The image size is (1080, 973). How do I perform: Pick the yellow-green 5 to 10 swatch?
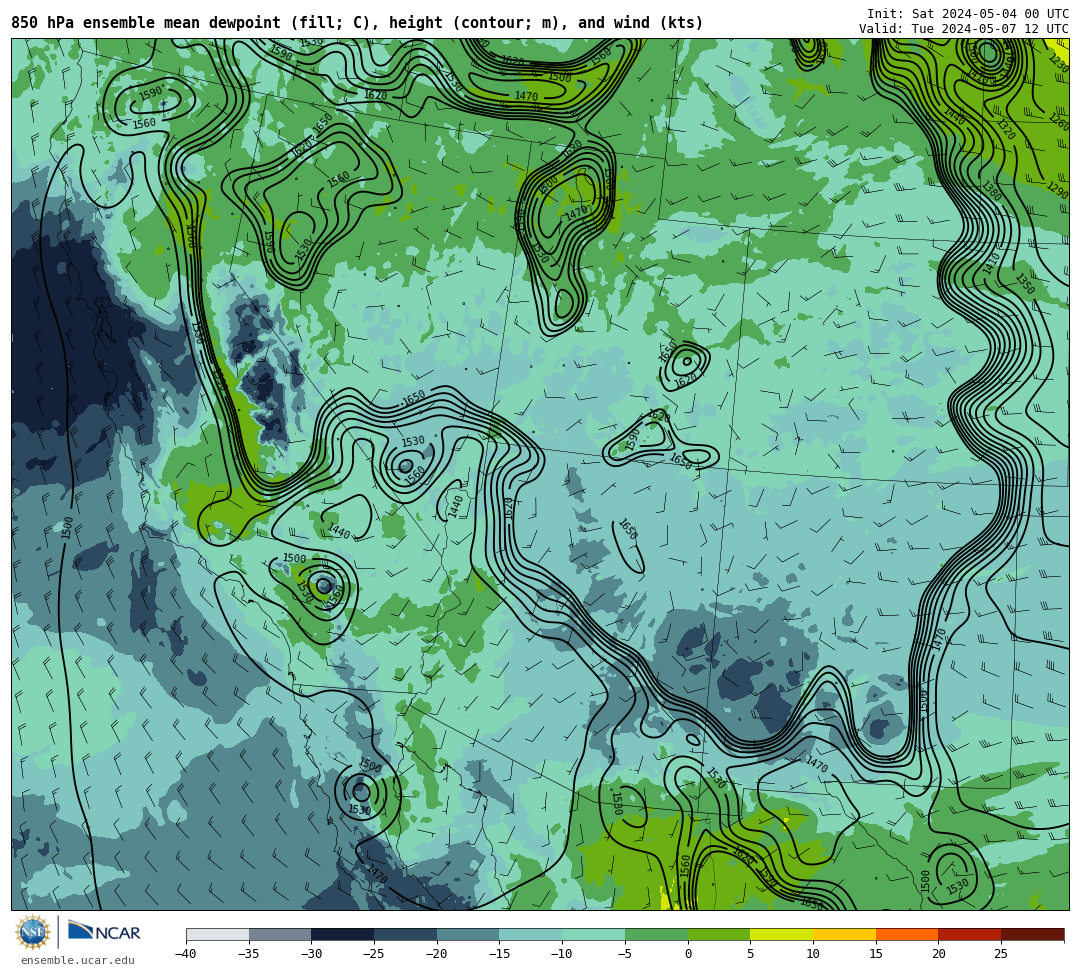point(781,934)
